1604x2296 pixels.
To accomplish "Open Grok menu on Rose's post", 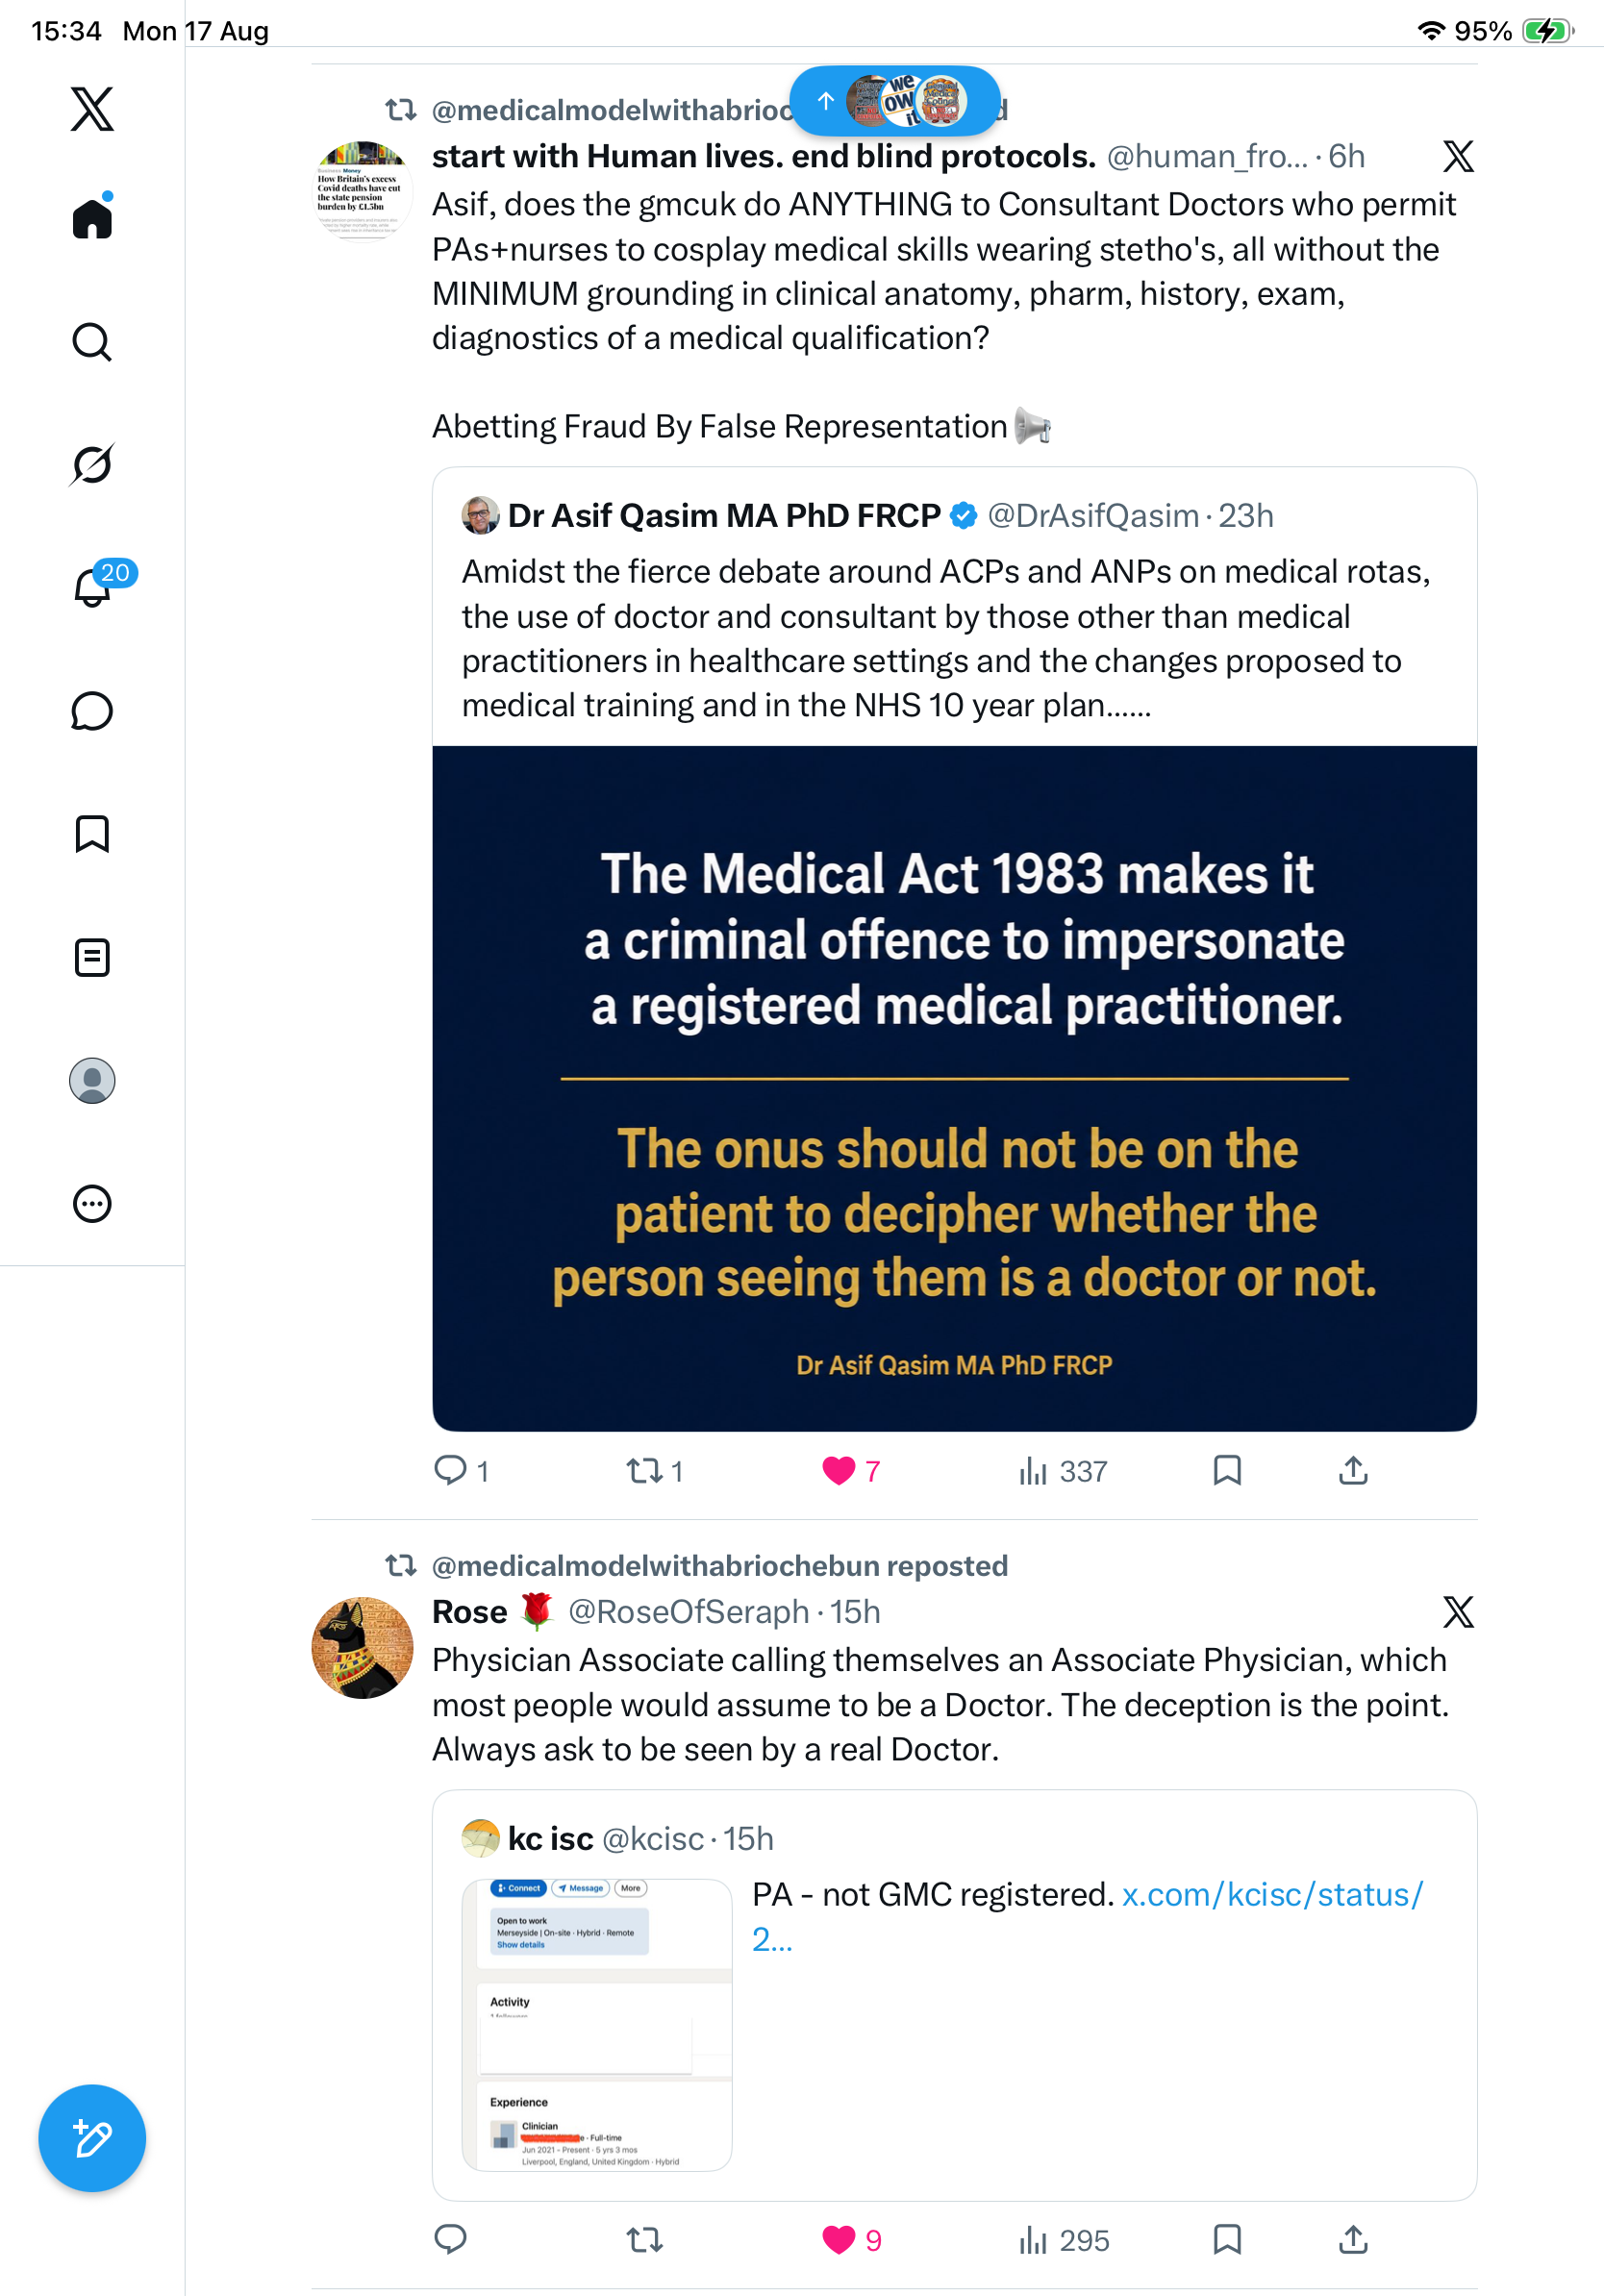I will pos(1458,1611).
